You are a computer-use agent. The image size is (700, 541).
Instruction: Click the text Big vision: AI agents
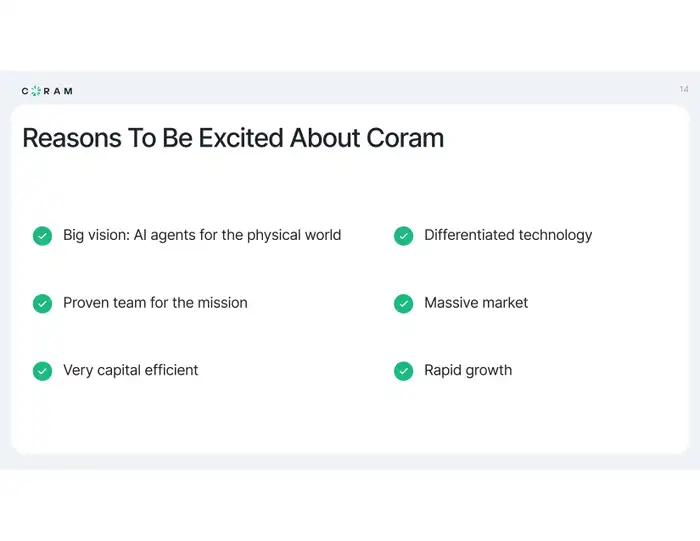[129, 235]
